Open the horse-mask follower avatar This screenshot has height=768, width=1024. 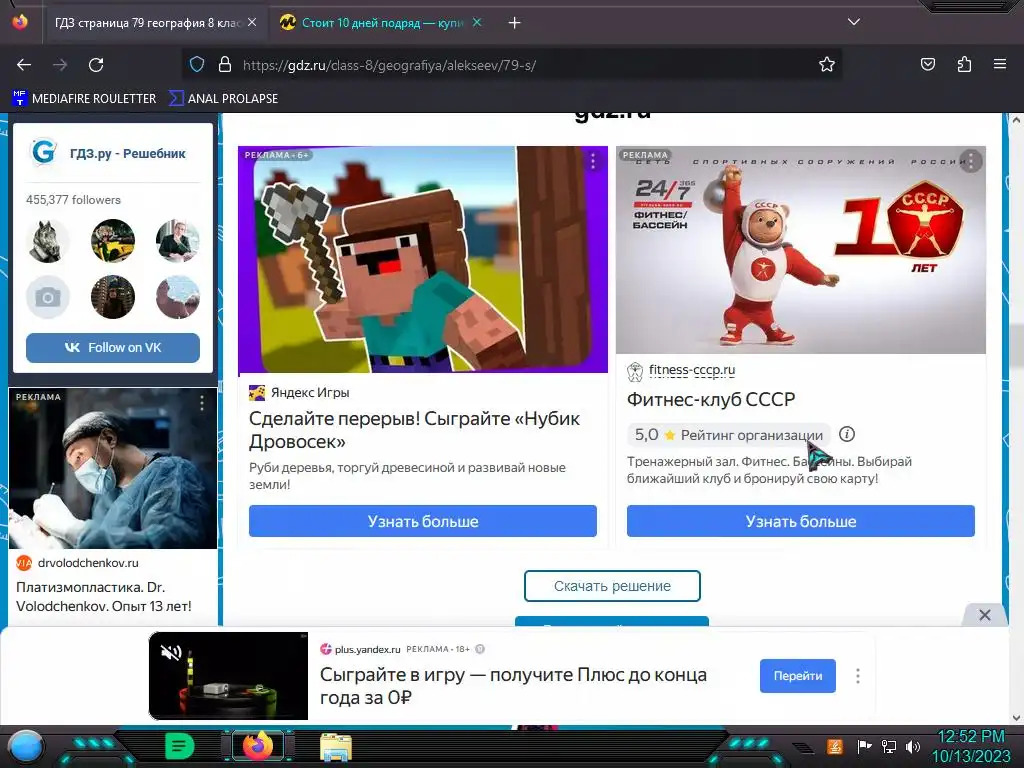coord(48,240)
